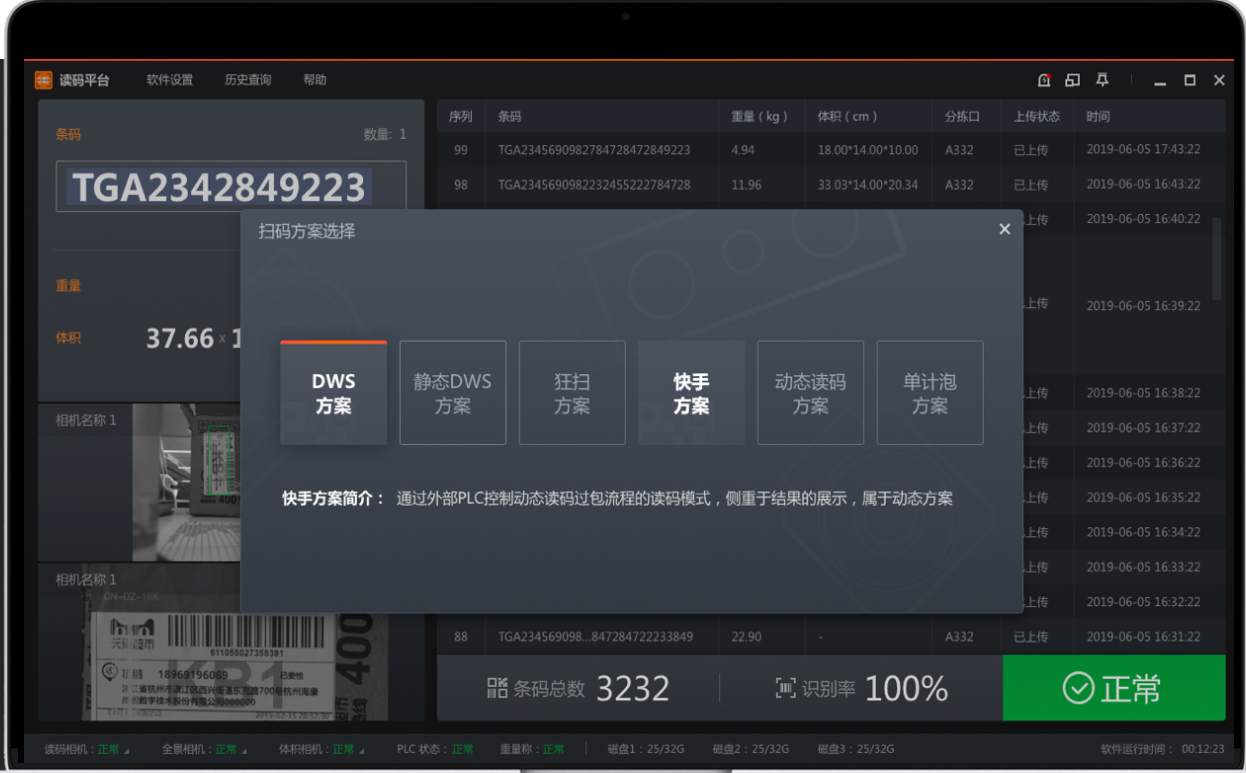Image resolution: width=1246 pixels, height=773 pixels.
Task: Click the barcode field showing TGA2342849223
Action: [231, 187]
